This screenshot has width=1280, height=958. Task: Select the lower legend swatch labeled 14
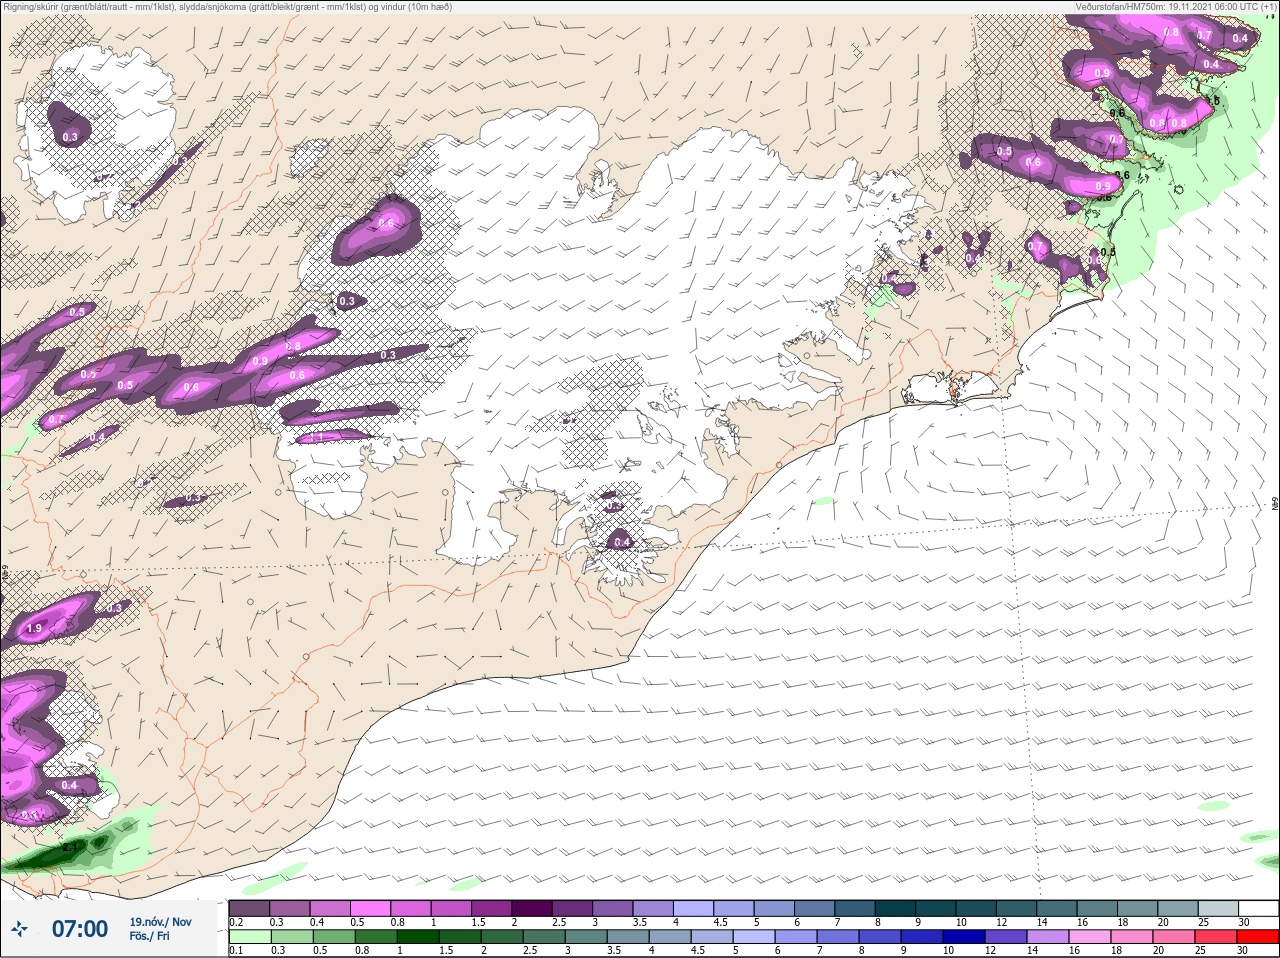[x=1047, y=937]
